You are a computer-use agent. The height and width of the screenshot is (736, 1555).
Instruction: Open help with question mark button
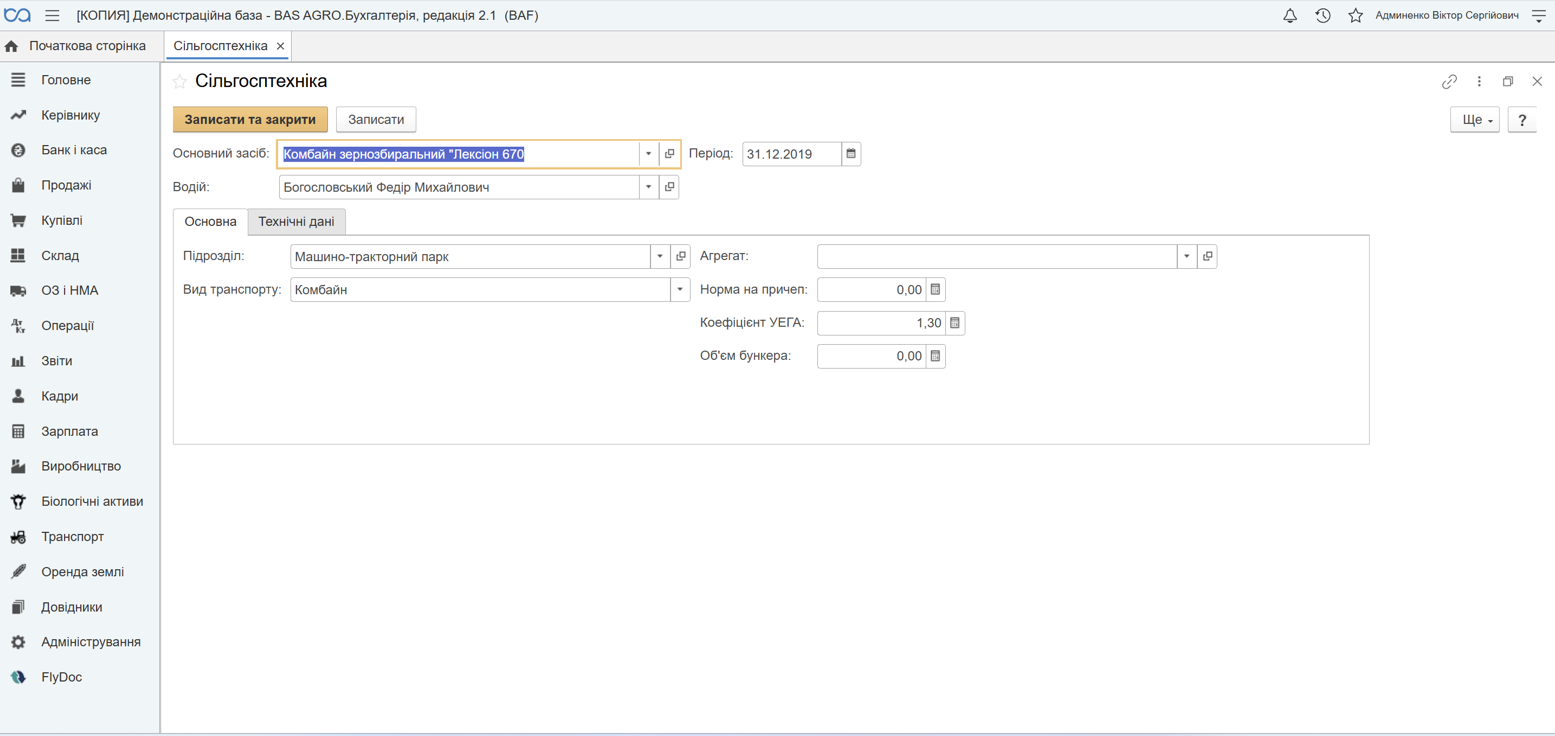click(1522, 120)
